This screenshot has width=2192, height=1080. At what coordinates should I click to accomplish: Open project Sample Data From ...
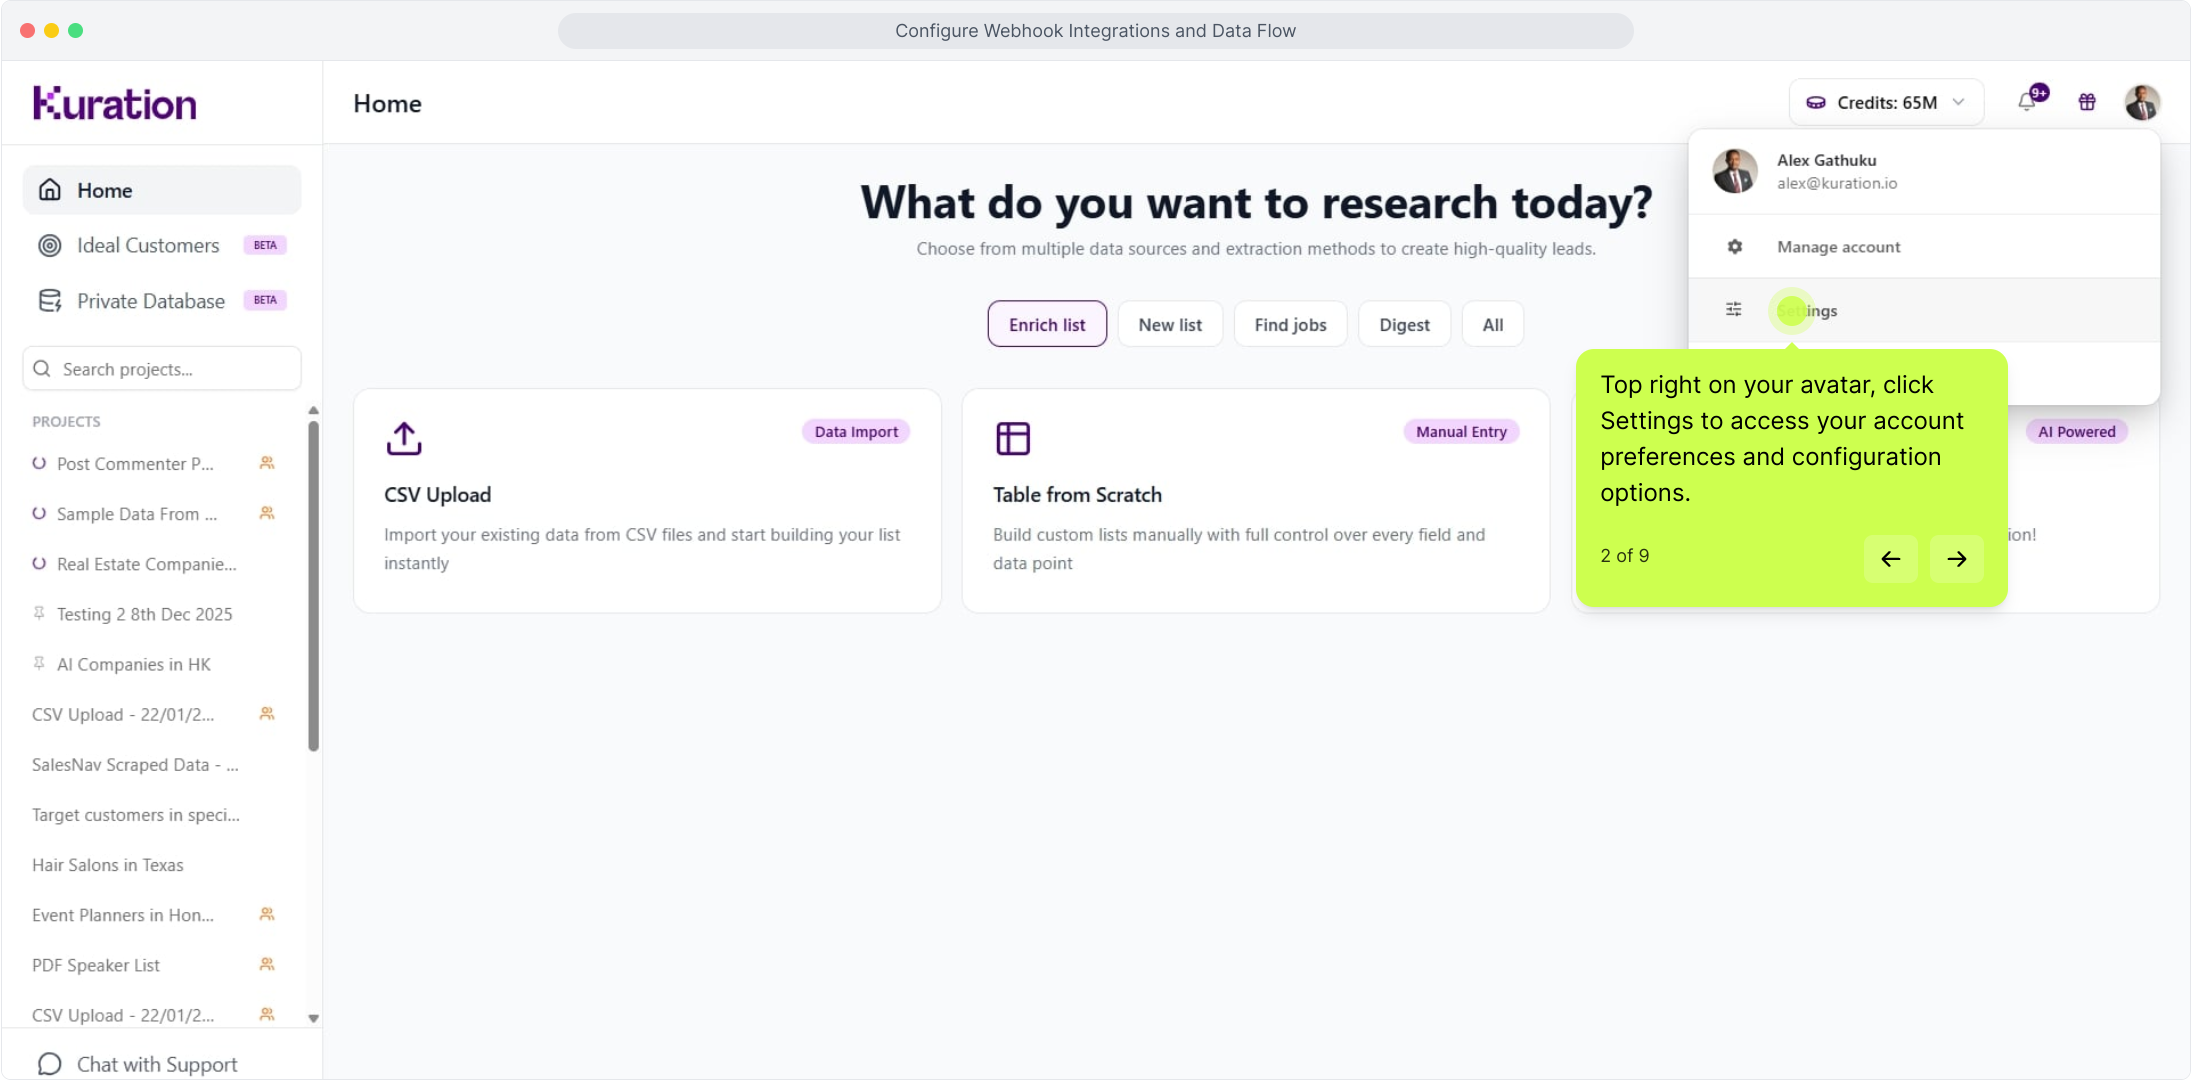(x=137, y=513)
